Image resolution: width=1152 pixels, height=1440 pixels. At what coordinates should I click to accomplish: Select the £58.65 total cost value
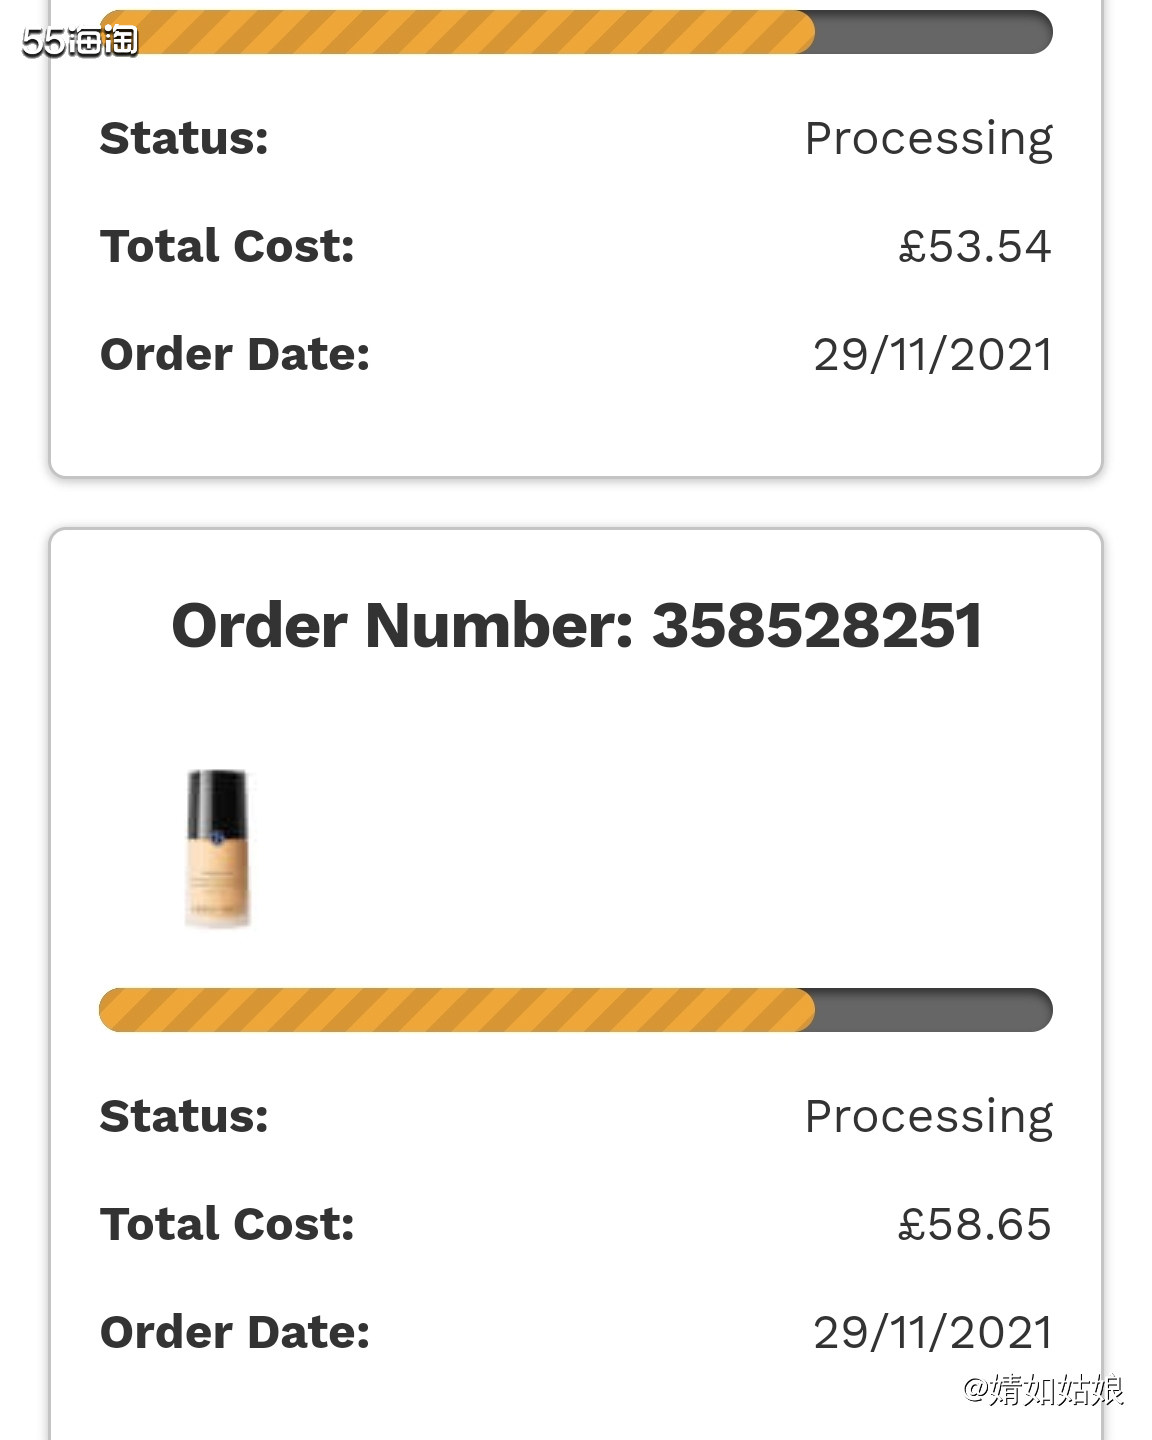click(974, 1225)
